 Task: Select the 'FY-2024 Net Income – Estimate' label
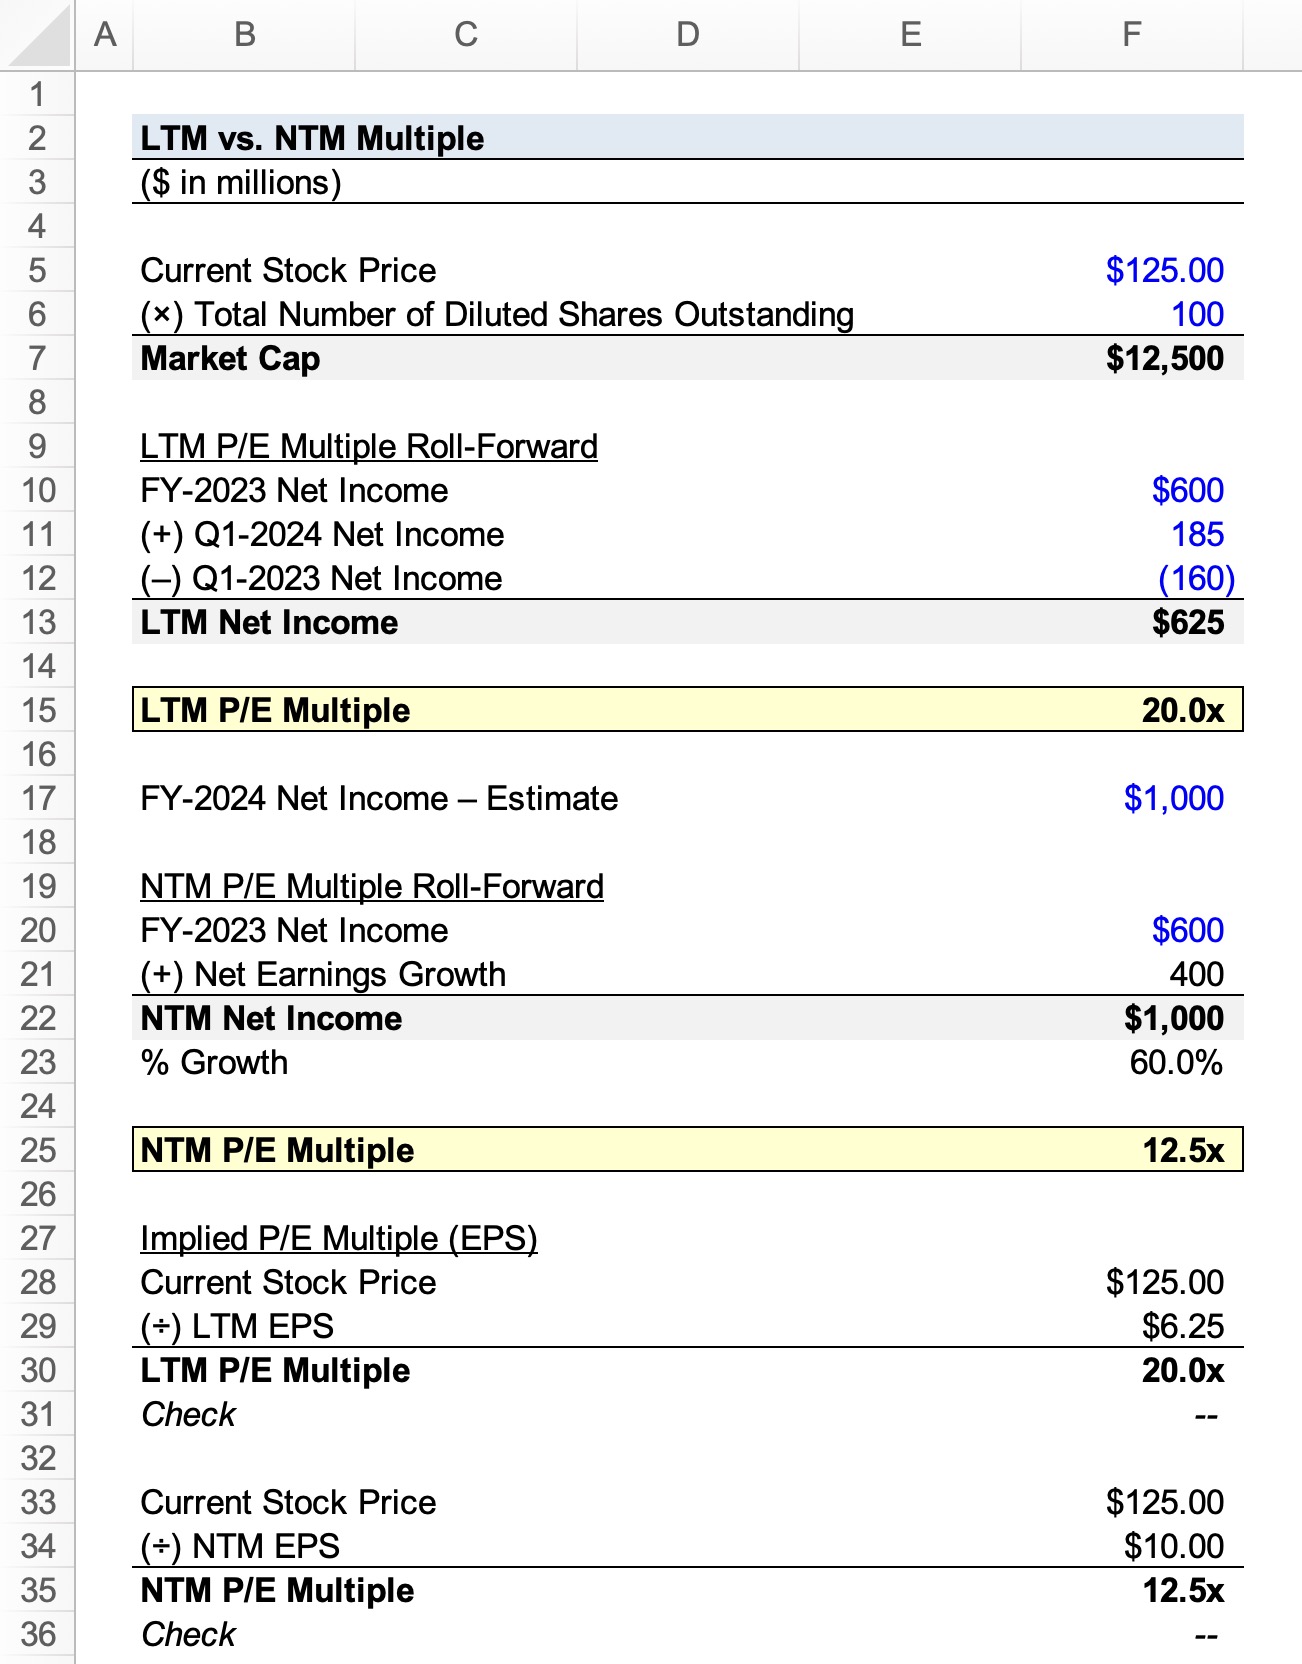point(379,798)
